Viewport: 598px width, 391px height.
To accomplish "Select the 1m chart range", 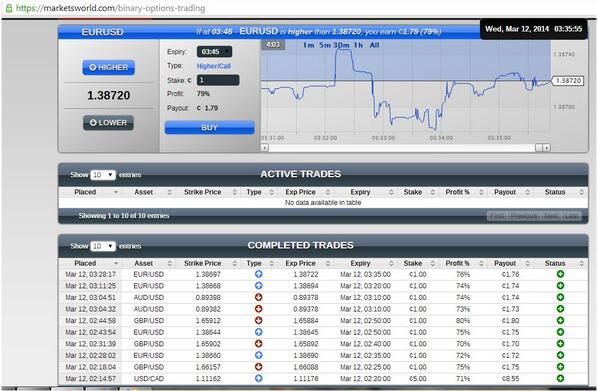I will click(x=309, y=45).
